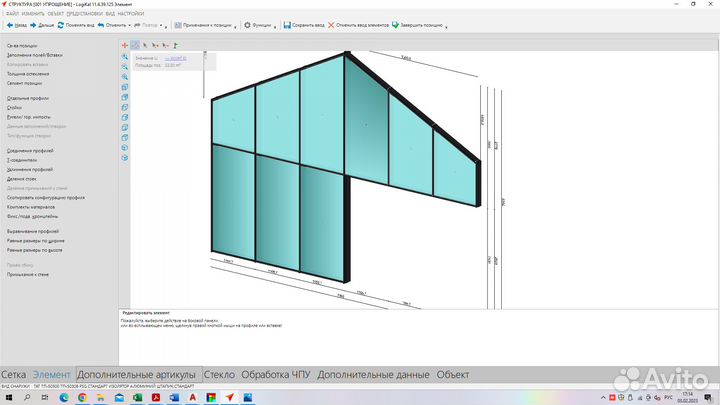Select 'Толщина остекления' in side panel

tap(29, 73)
